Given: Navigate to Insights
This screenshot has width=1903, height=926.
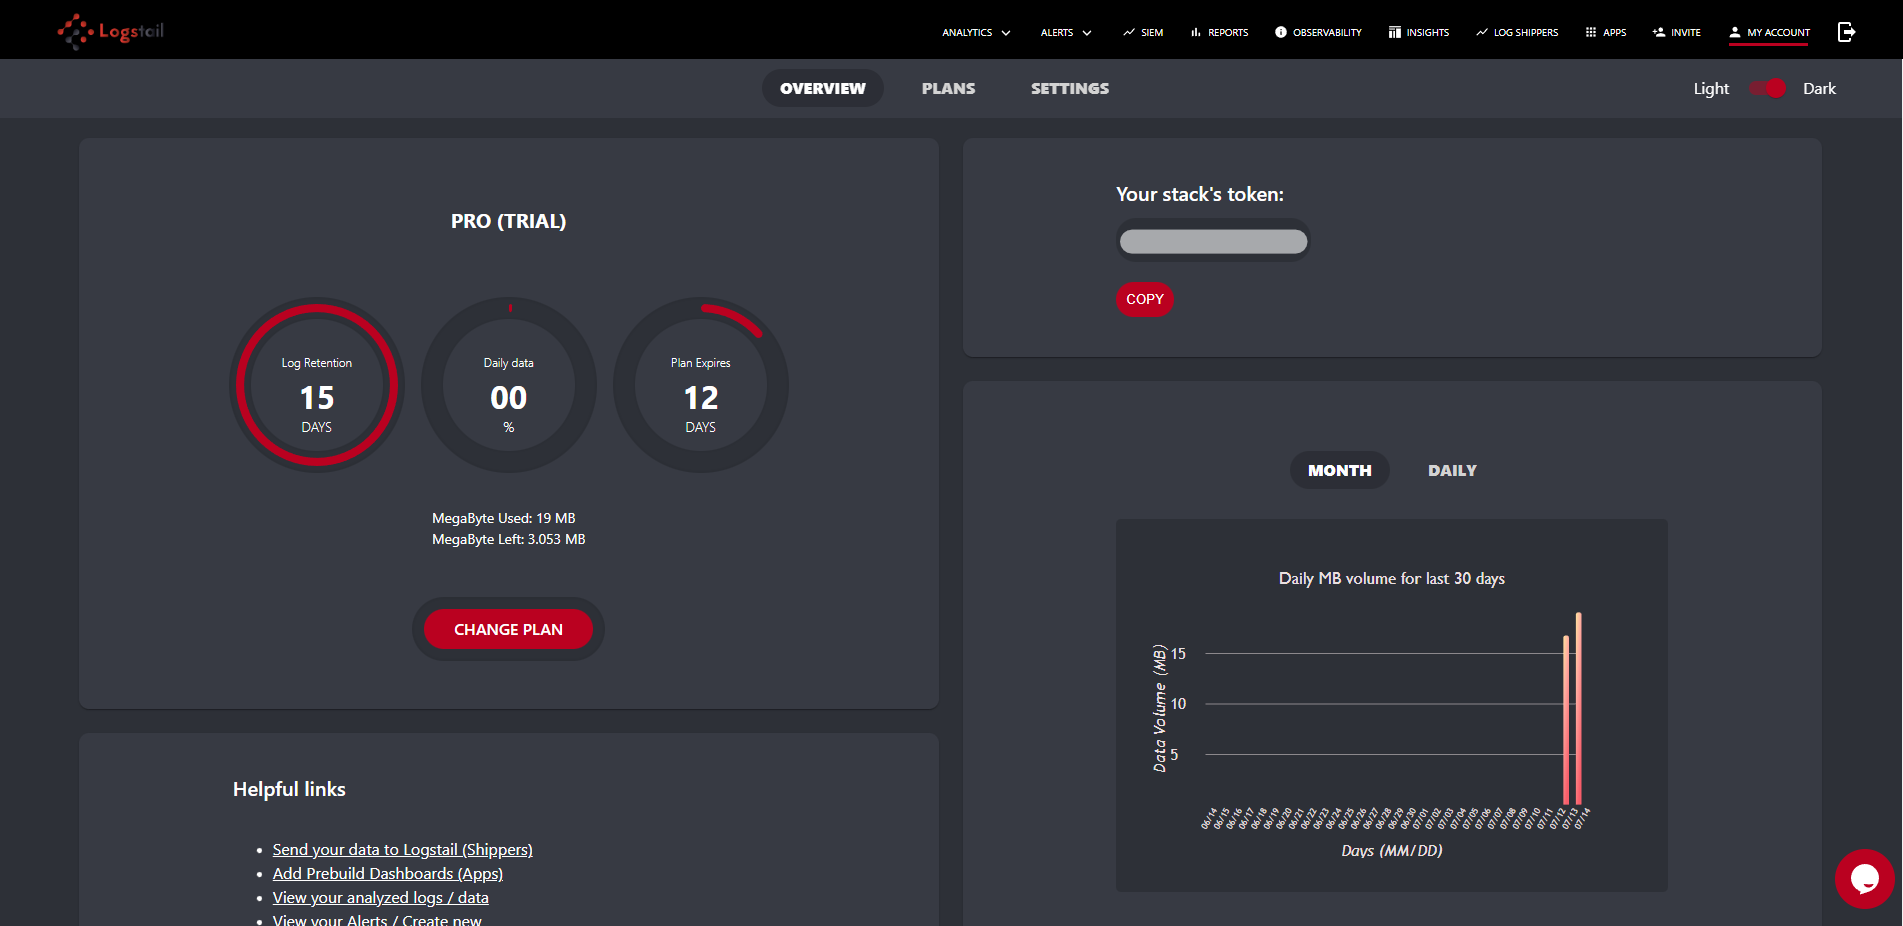Looking at the screenshot, I should pyautogui.click(x=1418, y=32).
